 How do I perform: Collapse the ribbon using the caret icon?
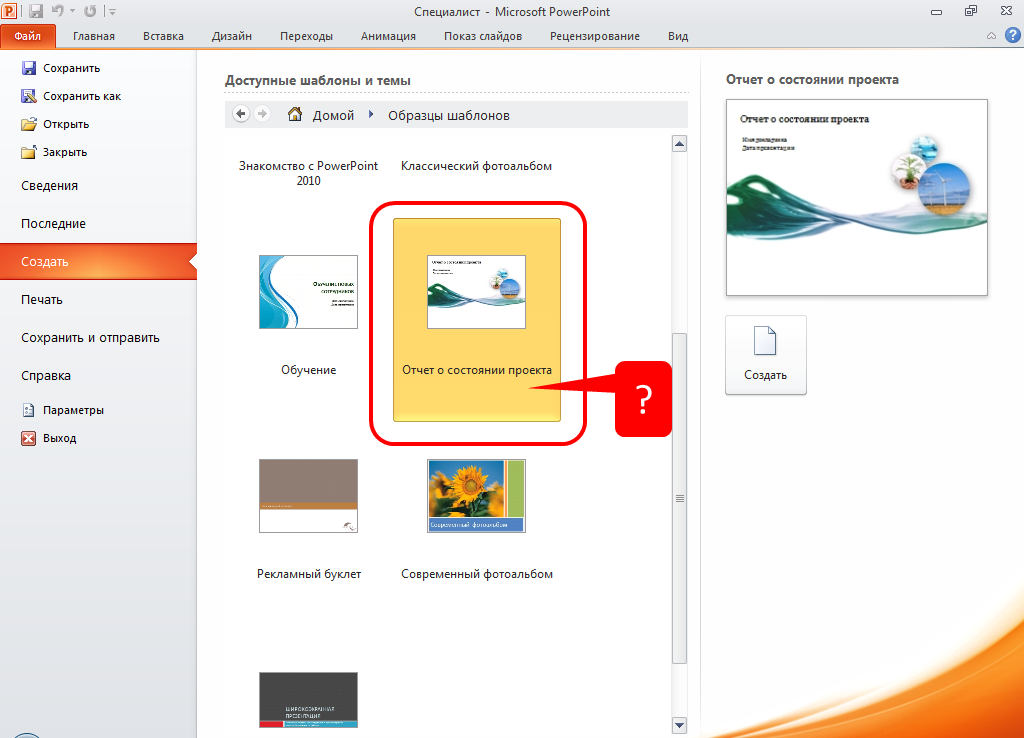(990, 36)
